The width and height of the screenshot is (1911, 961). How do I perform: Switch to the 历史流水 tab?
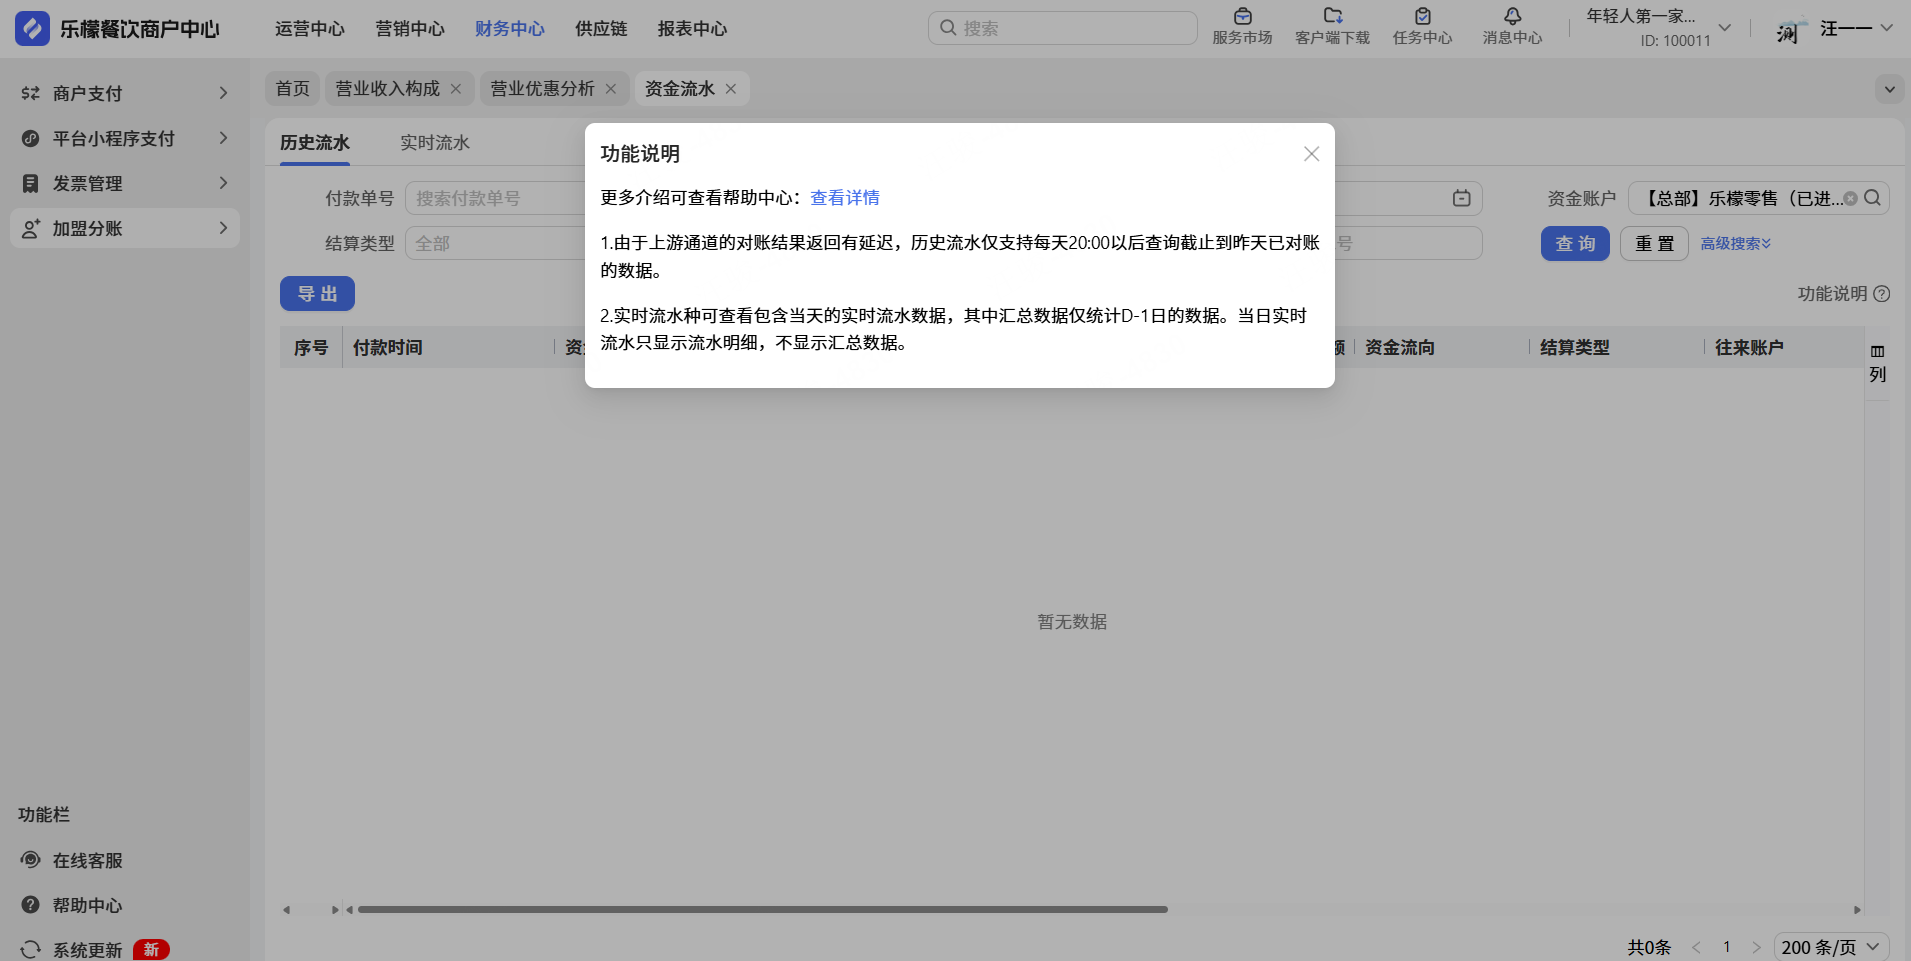pyautogui.click(x=315, y=143)
